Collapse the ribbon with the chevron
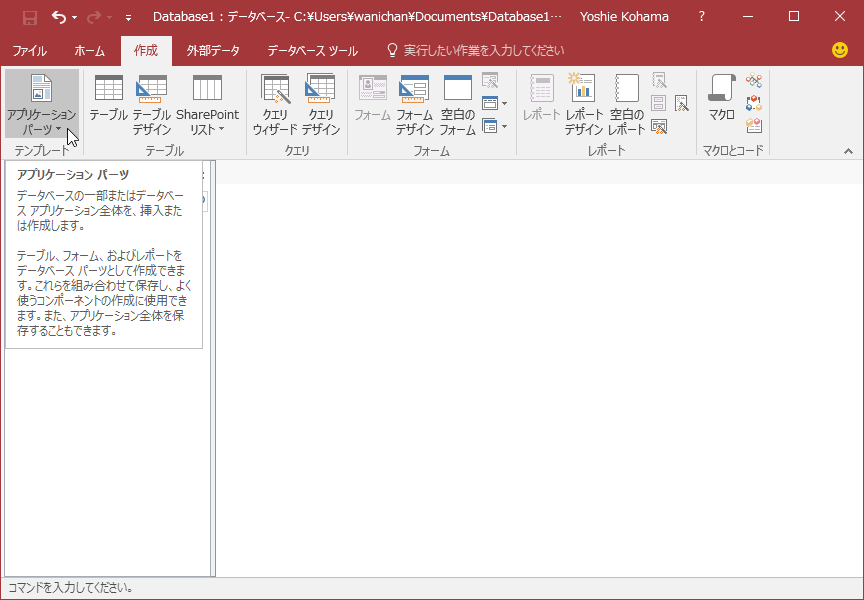864x600 pixels. 849,151
